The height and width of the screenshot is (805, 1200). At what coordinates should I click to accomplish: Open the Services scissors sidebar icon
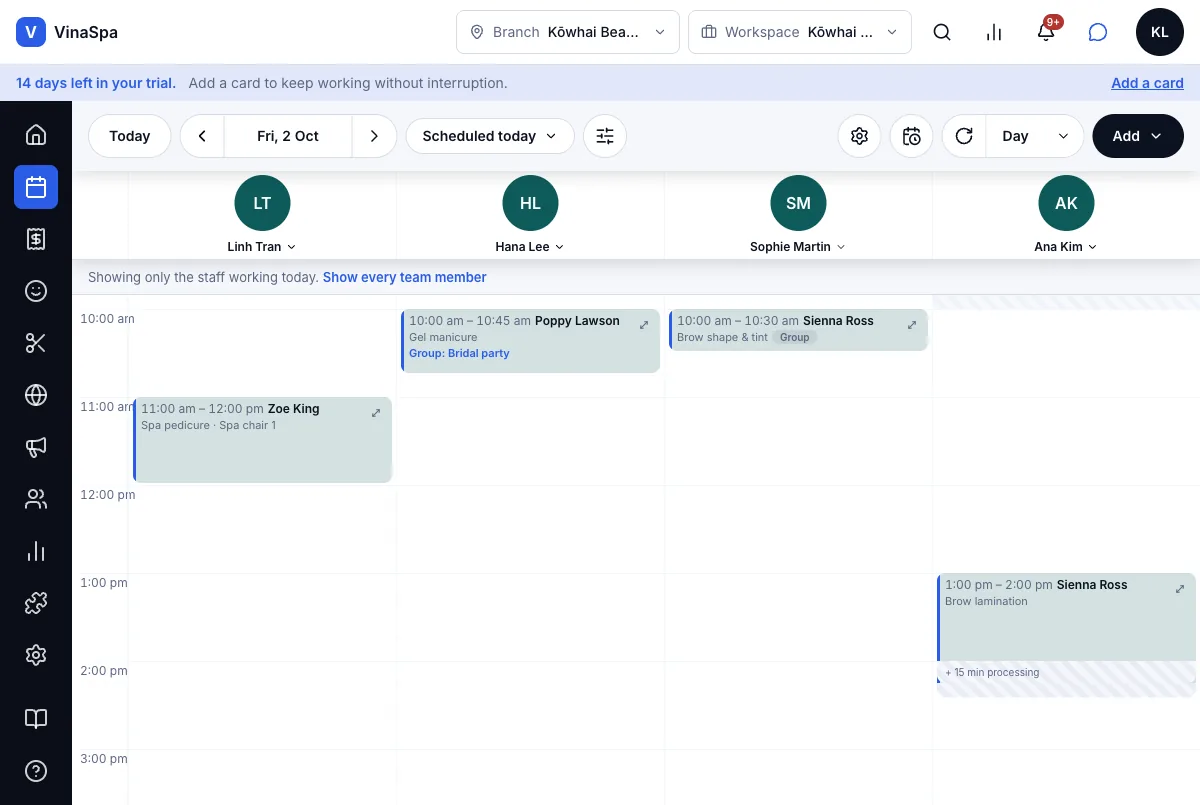point(36,343)
